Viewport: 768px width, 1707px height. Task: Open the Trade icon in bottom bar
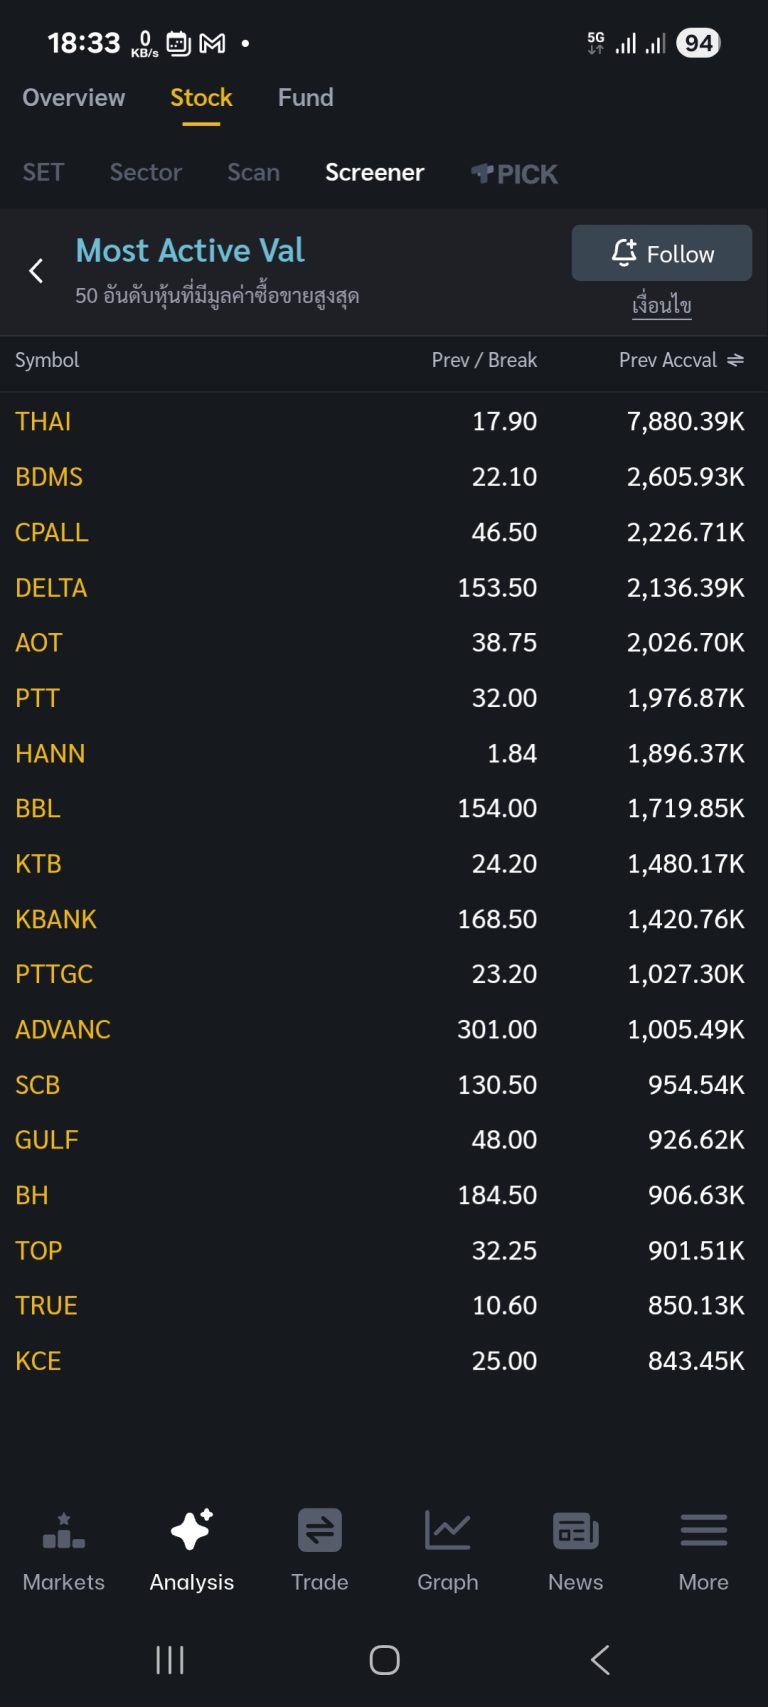(x=320, y=1531)
